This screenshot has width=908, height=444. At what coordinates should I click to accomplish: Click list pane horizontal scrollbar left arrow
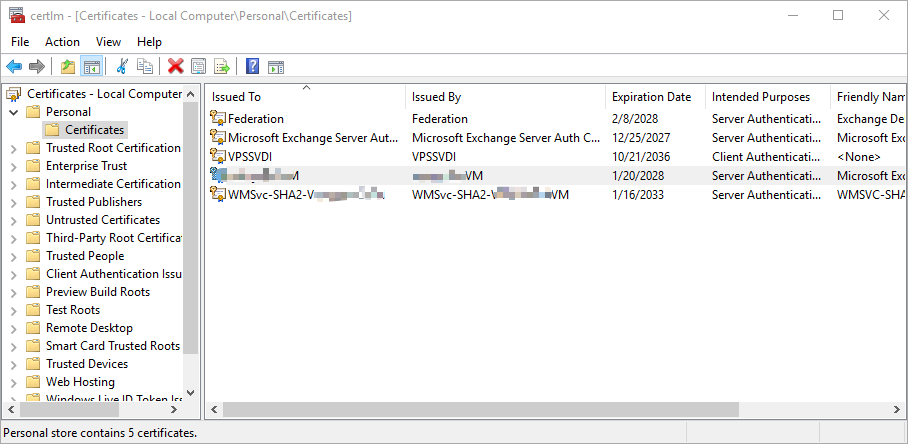(x=214, y=410)
